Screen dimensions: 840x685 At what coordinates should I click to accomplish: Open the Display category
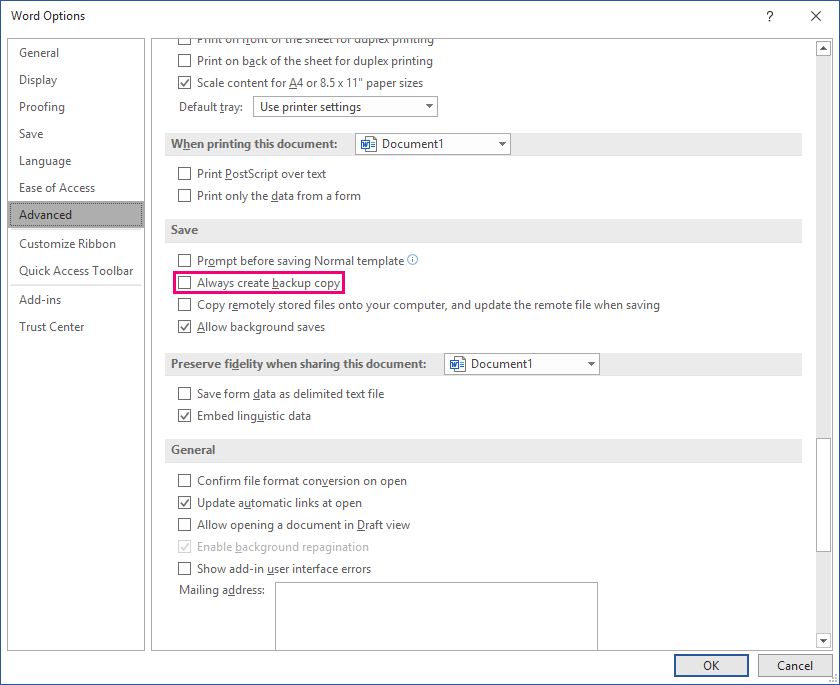pyautogui.click(x=76, y=80)
